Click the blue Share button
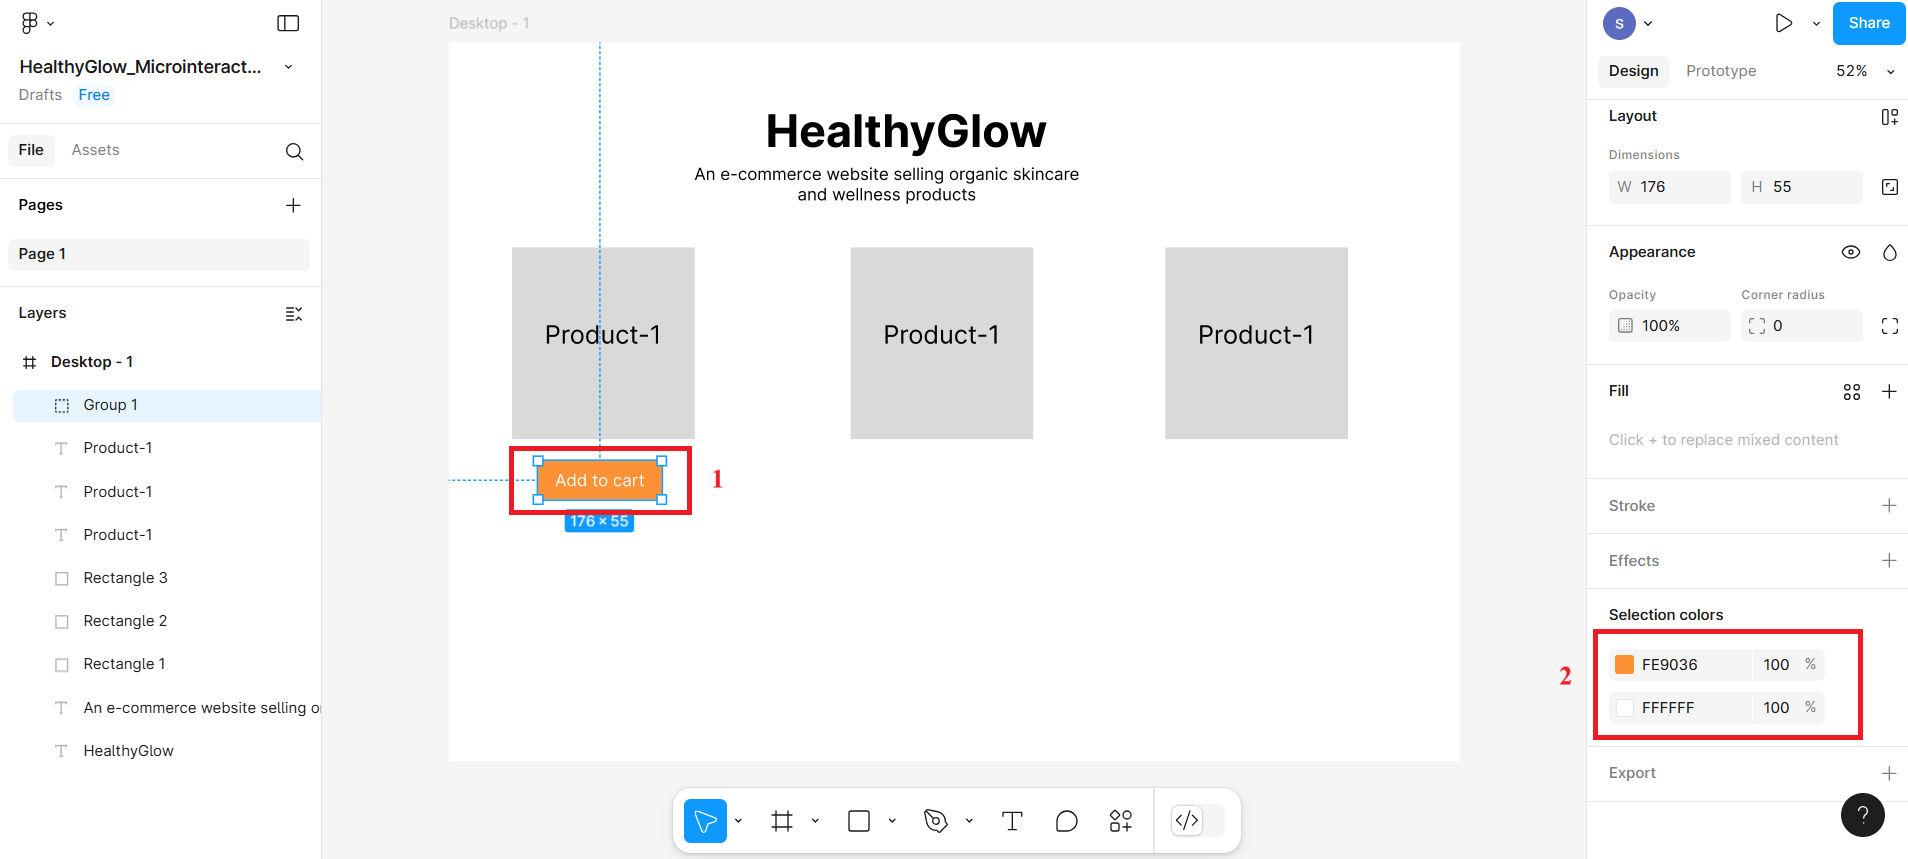The height and width of the screenshot is (859, 1908). pos(1868,23)
